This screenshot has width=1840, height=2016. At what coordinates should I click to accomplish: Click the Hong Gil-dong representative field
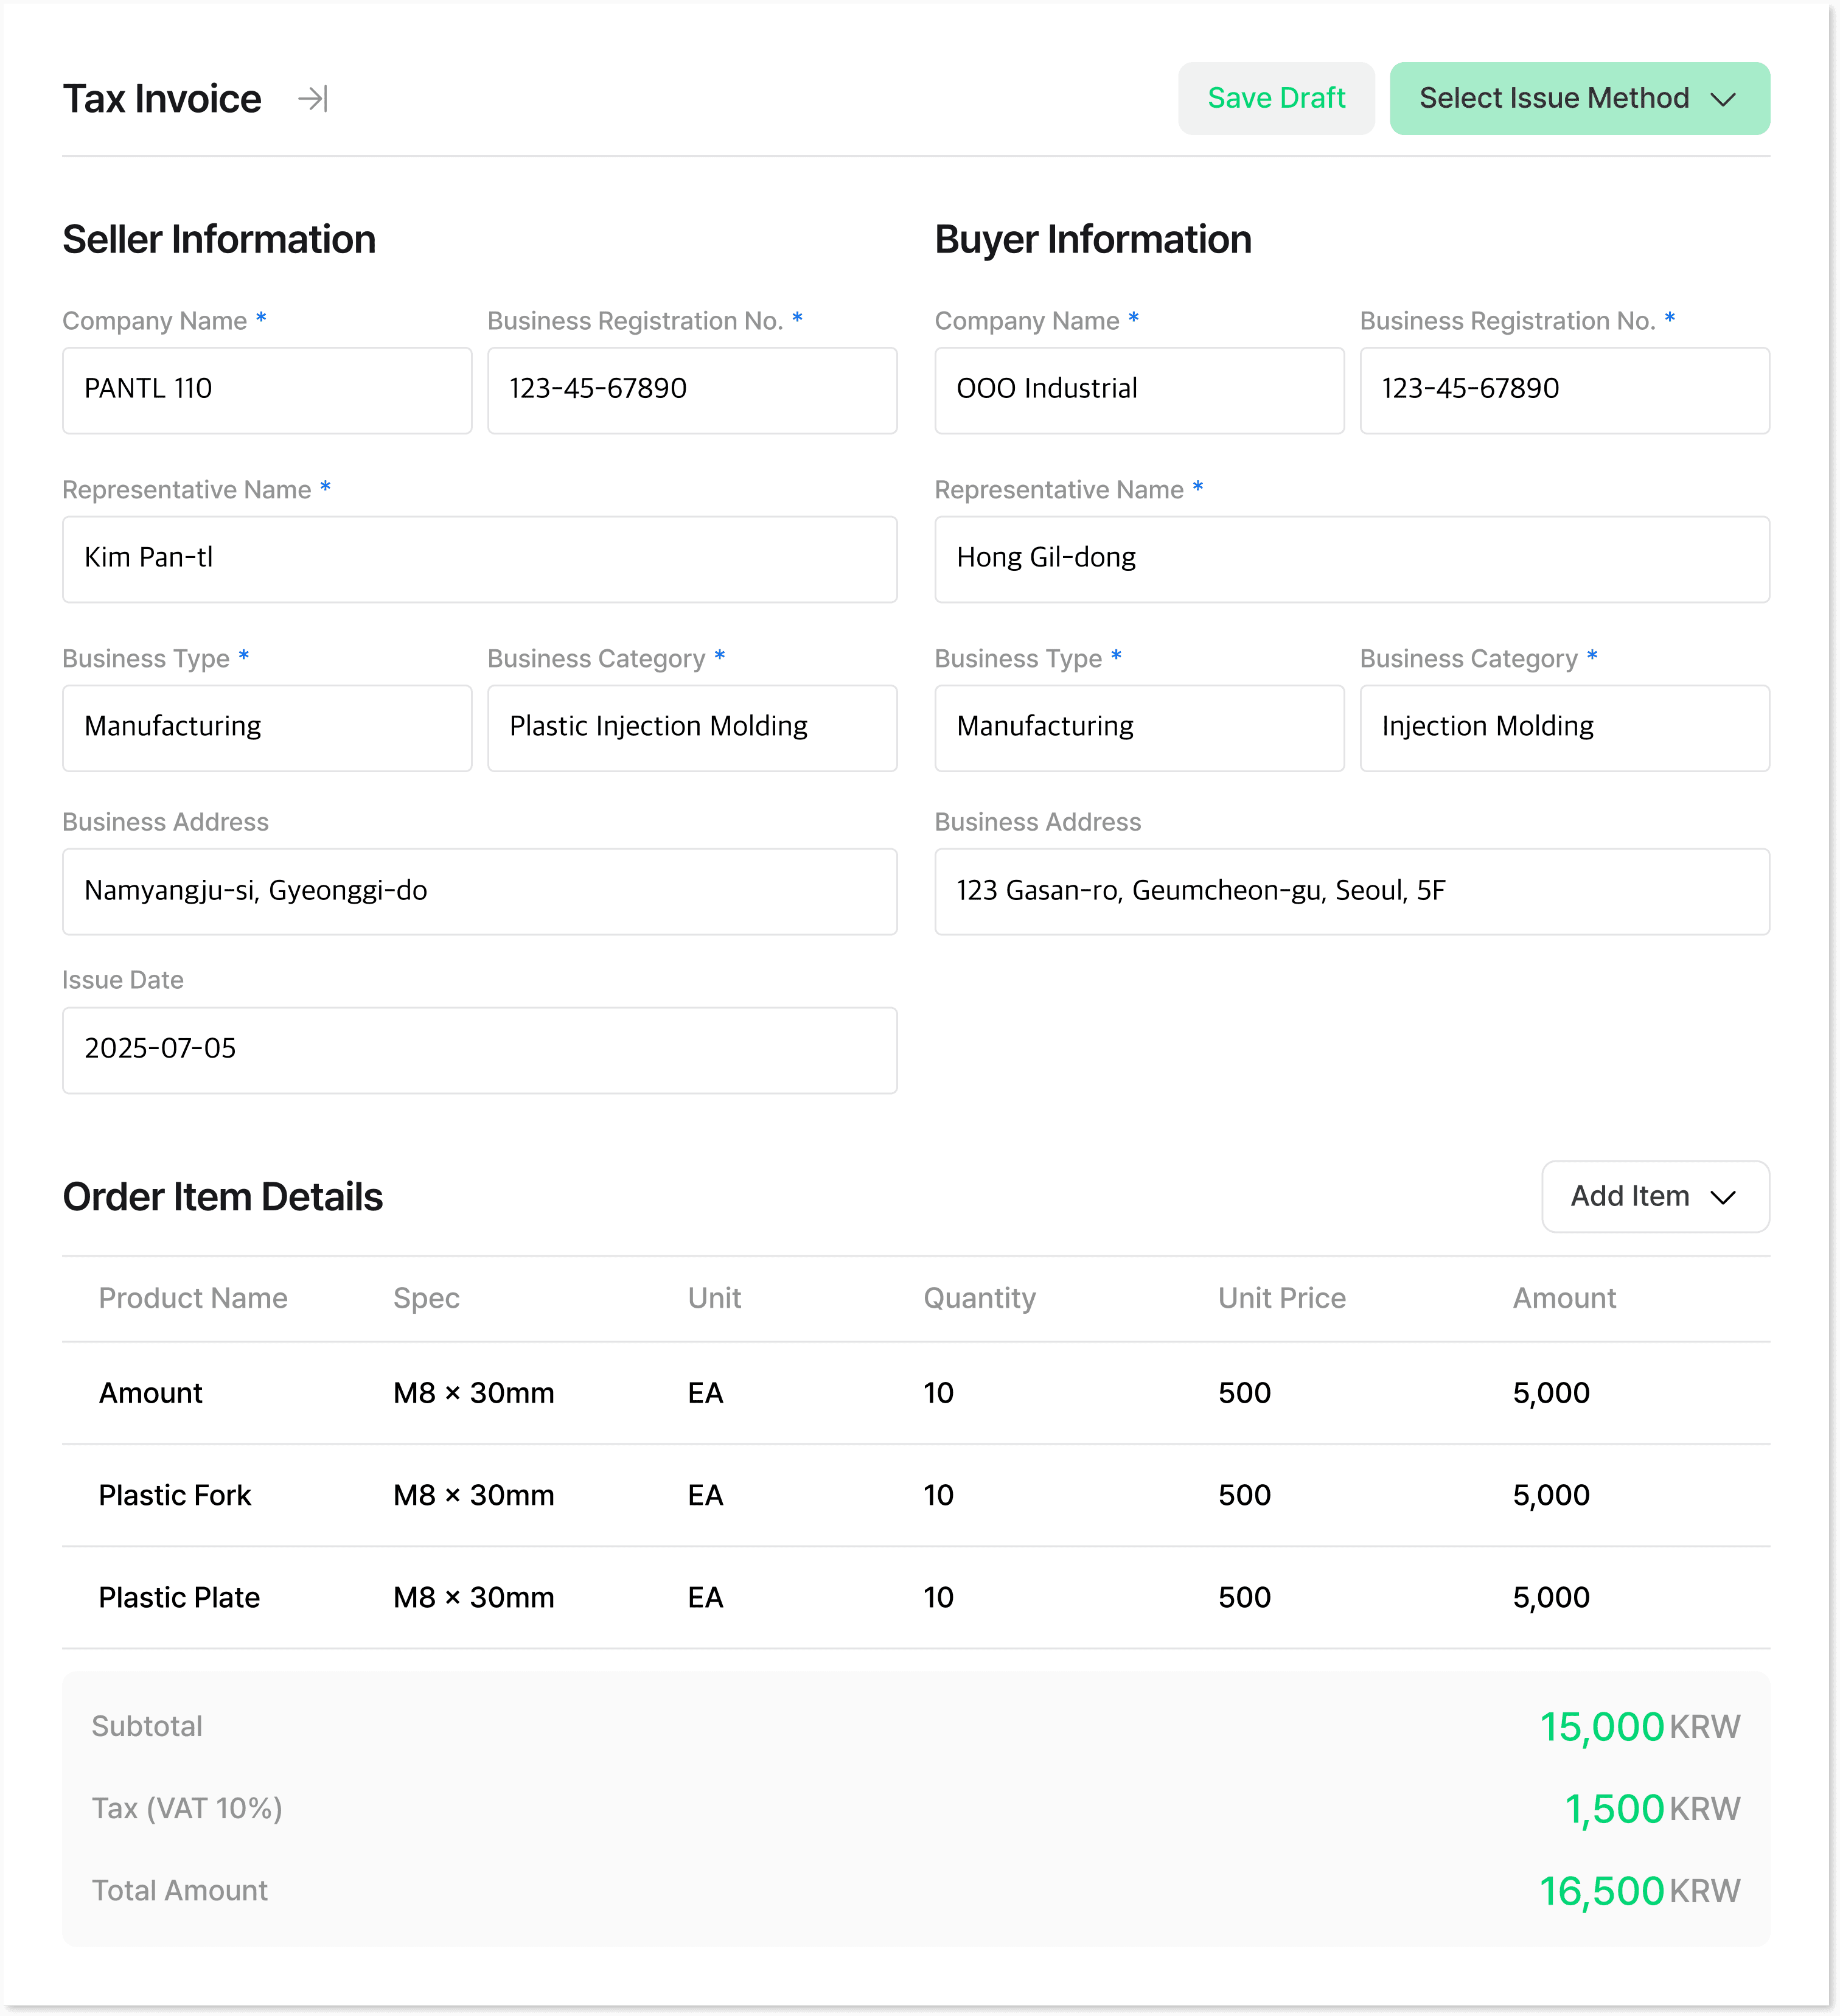click(x=1351, y=559)
